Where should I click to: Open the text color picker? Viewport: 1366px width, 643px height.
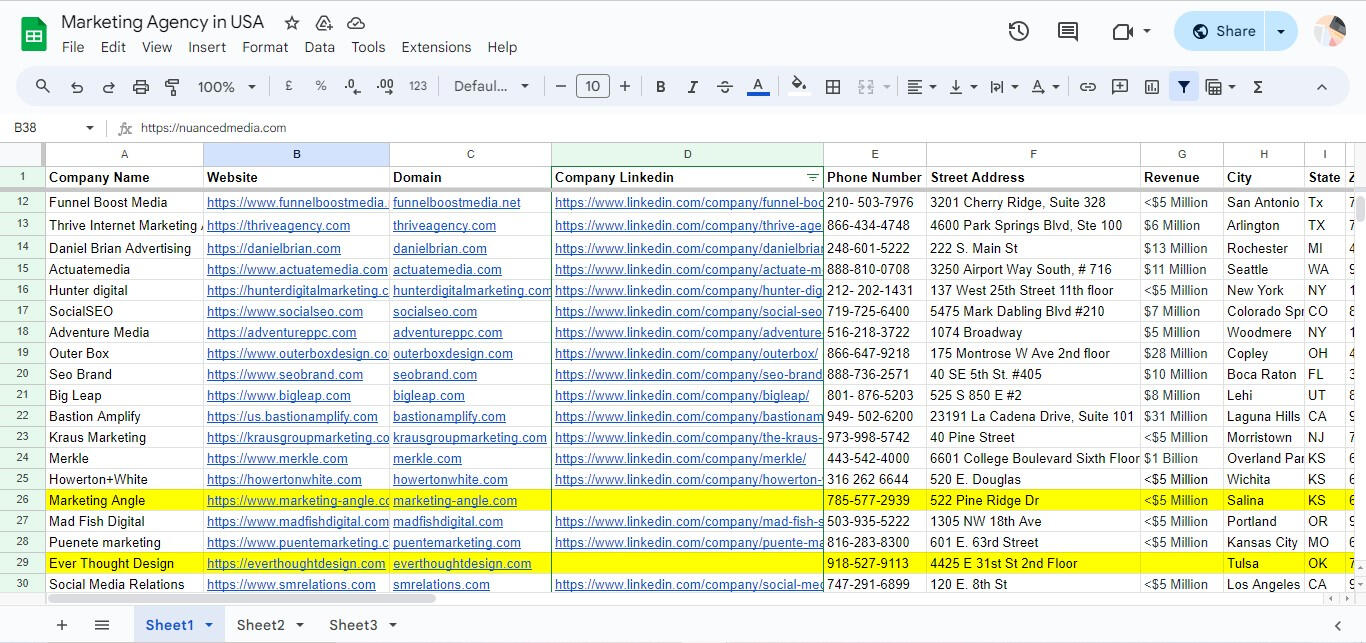click(x=758, y=87)
